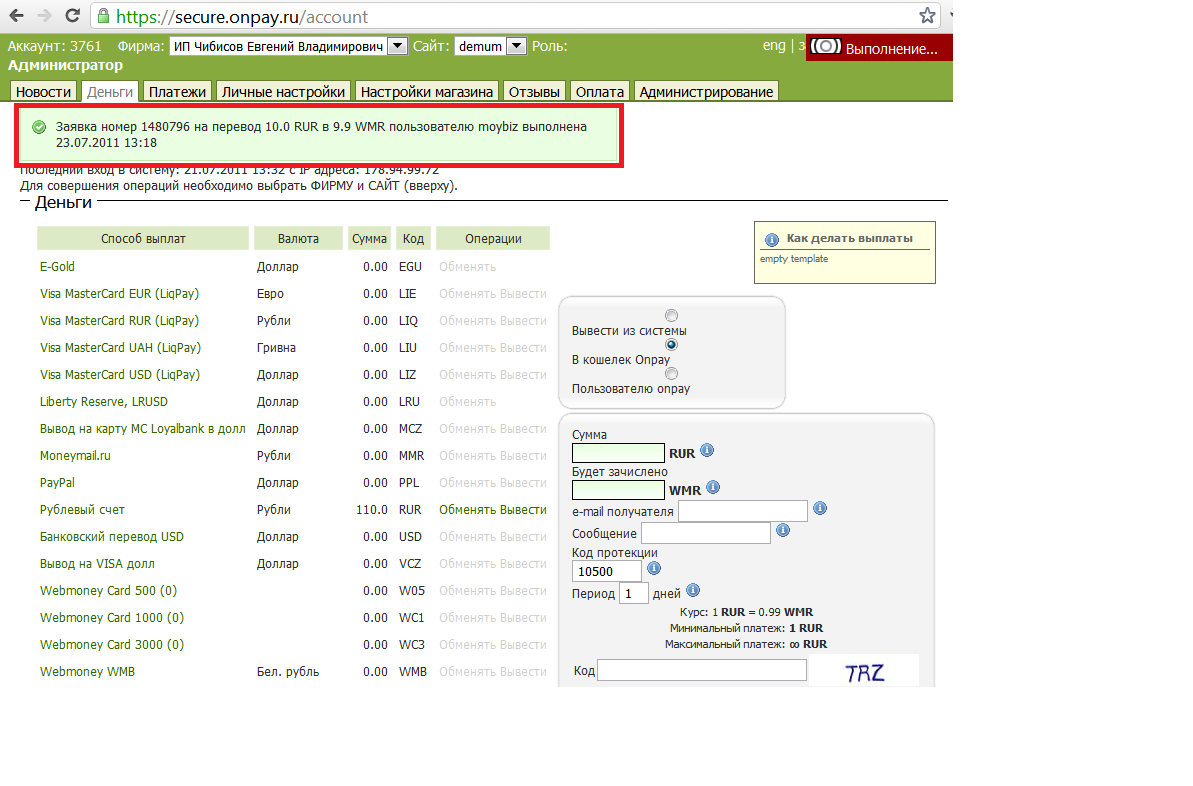
Task: Click Вывести link for Рублевый счет
Action: [x=523, y=510]
